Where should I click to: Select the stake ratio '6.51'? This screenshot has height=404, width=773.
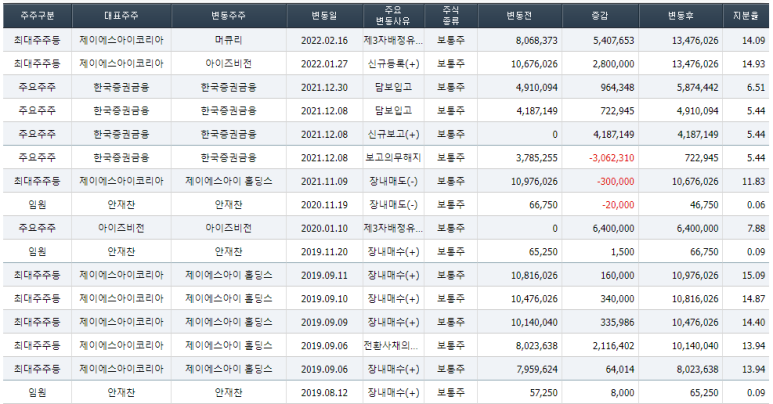756,87
